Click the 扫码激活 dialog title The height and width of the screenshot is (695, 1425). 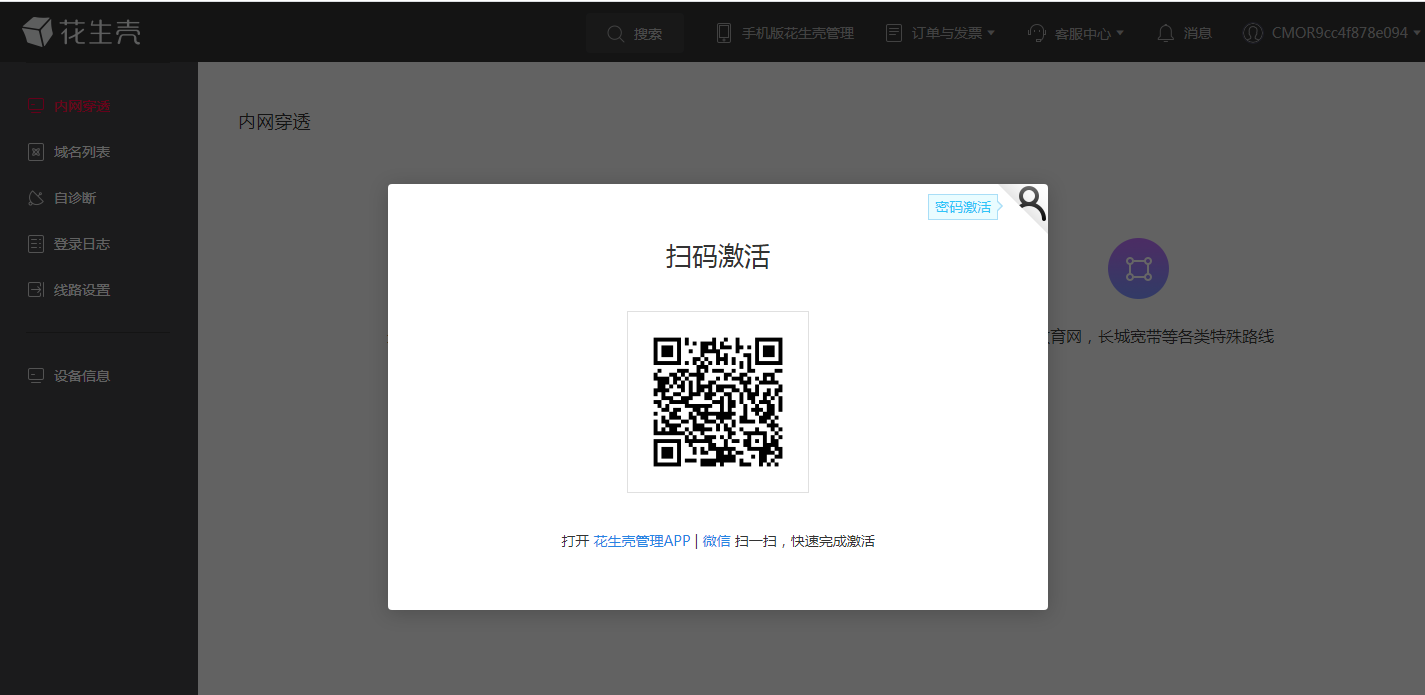[x=718, y=257]
